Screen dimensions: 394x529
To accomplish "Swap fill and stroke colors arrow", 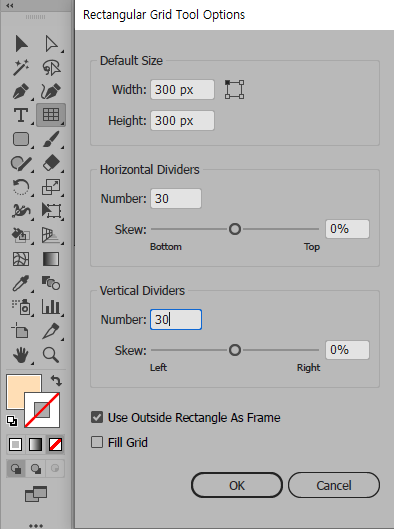I will pyautogui.click(x=56, y=381).
